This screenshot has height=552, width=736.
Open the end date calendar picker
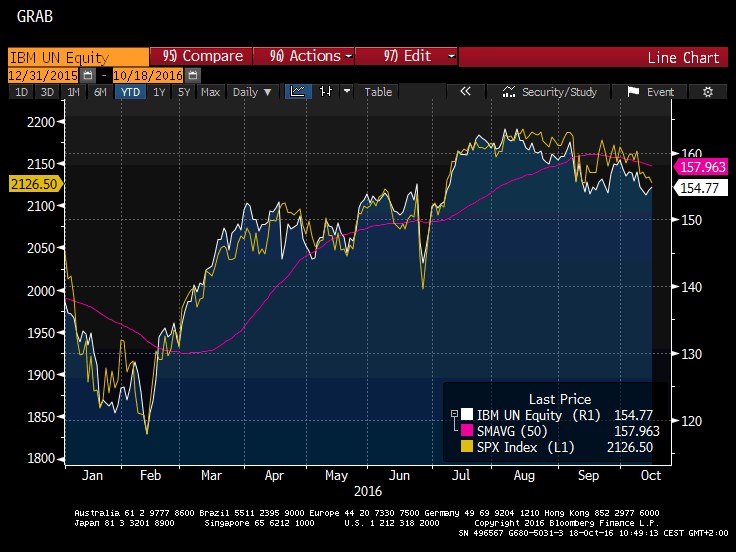point(192,75)
